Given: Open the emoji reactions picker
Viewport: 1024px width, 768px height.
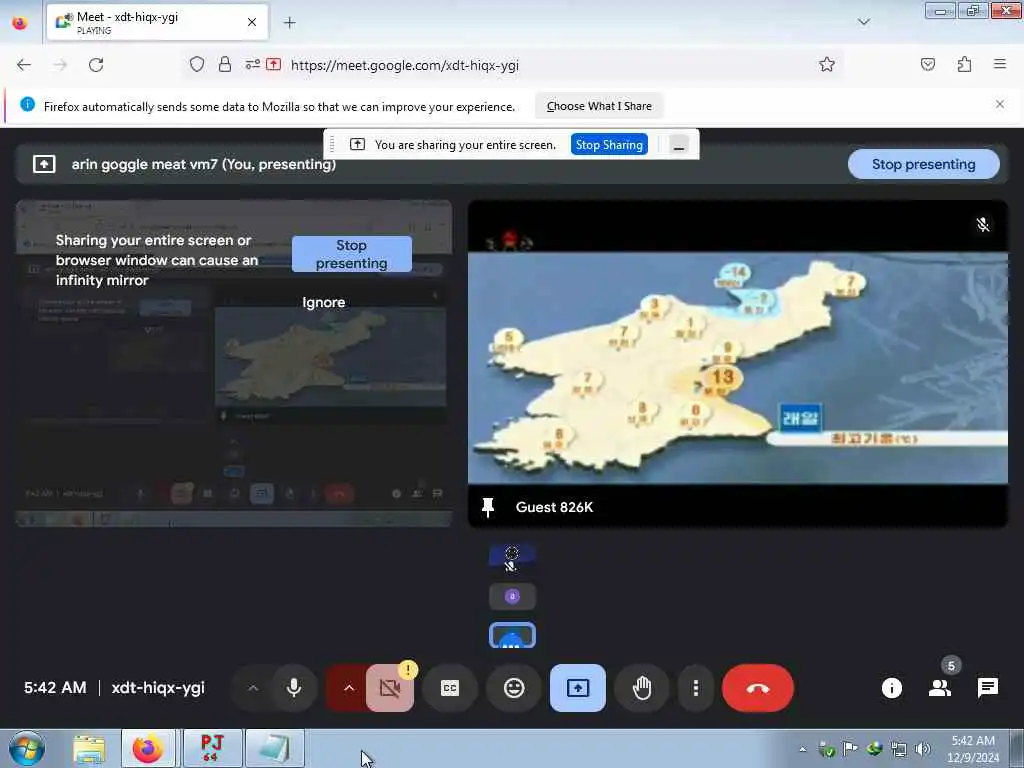Looking at the screenshot, I should tap(514, 688).
